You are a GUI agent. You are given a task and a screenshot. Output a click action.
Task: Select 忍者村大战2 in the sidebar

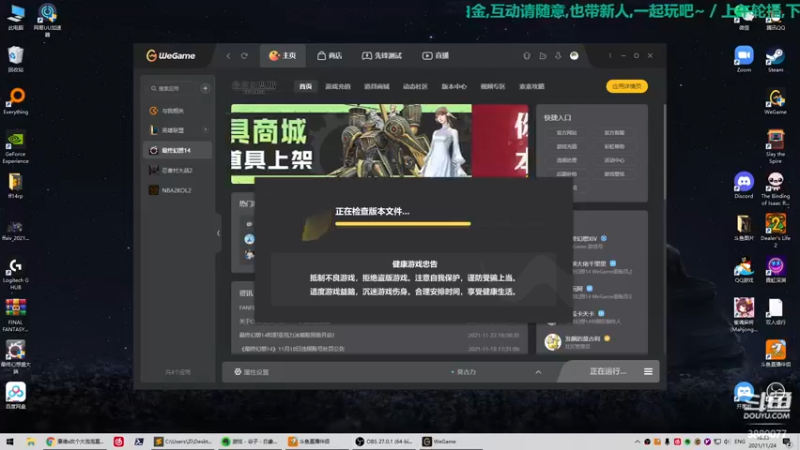(178, 170)
